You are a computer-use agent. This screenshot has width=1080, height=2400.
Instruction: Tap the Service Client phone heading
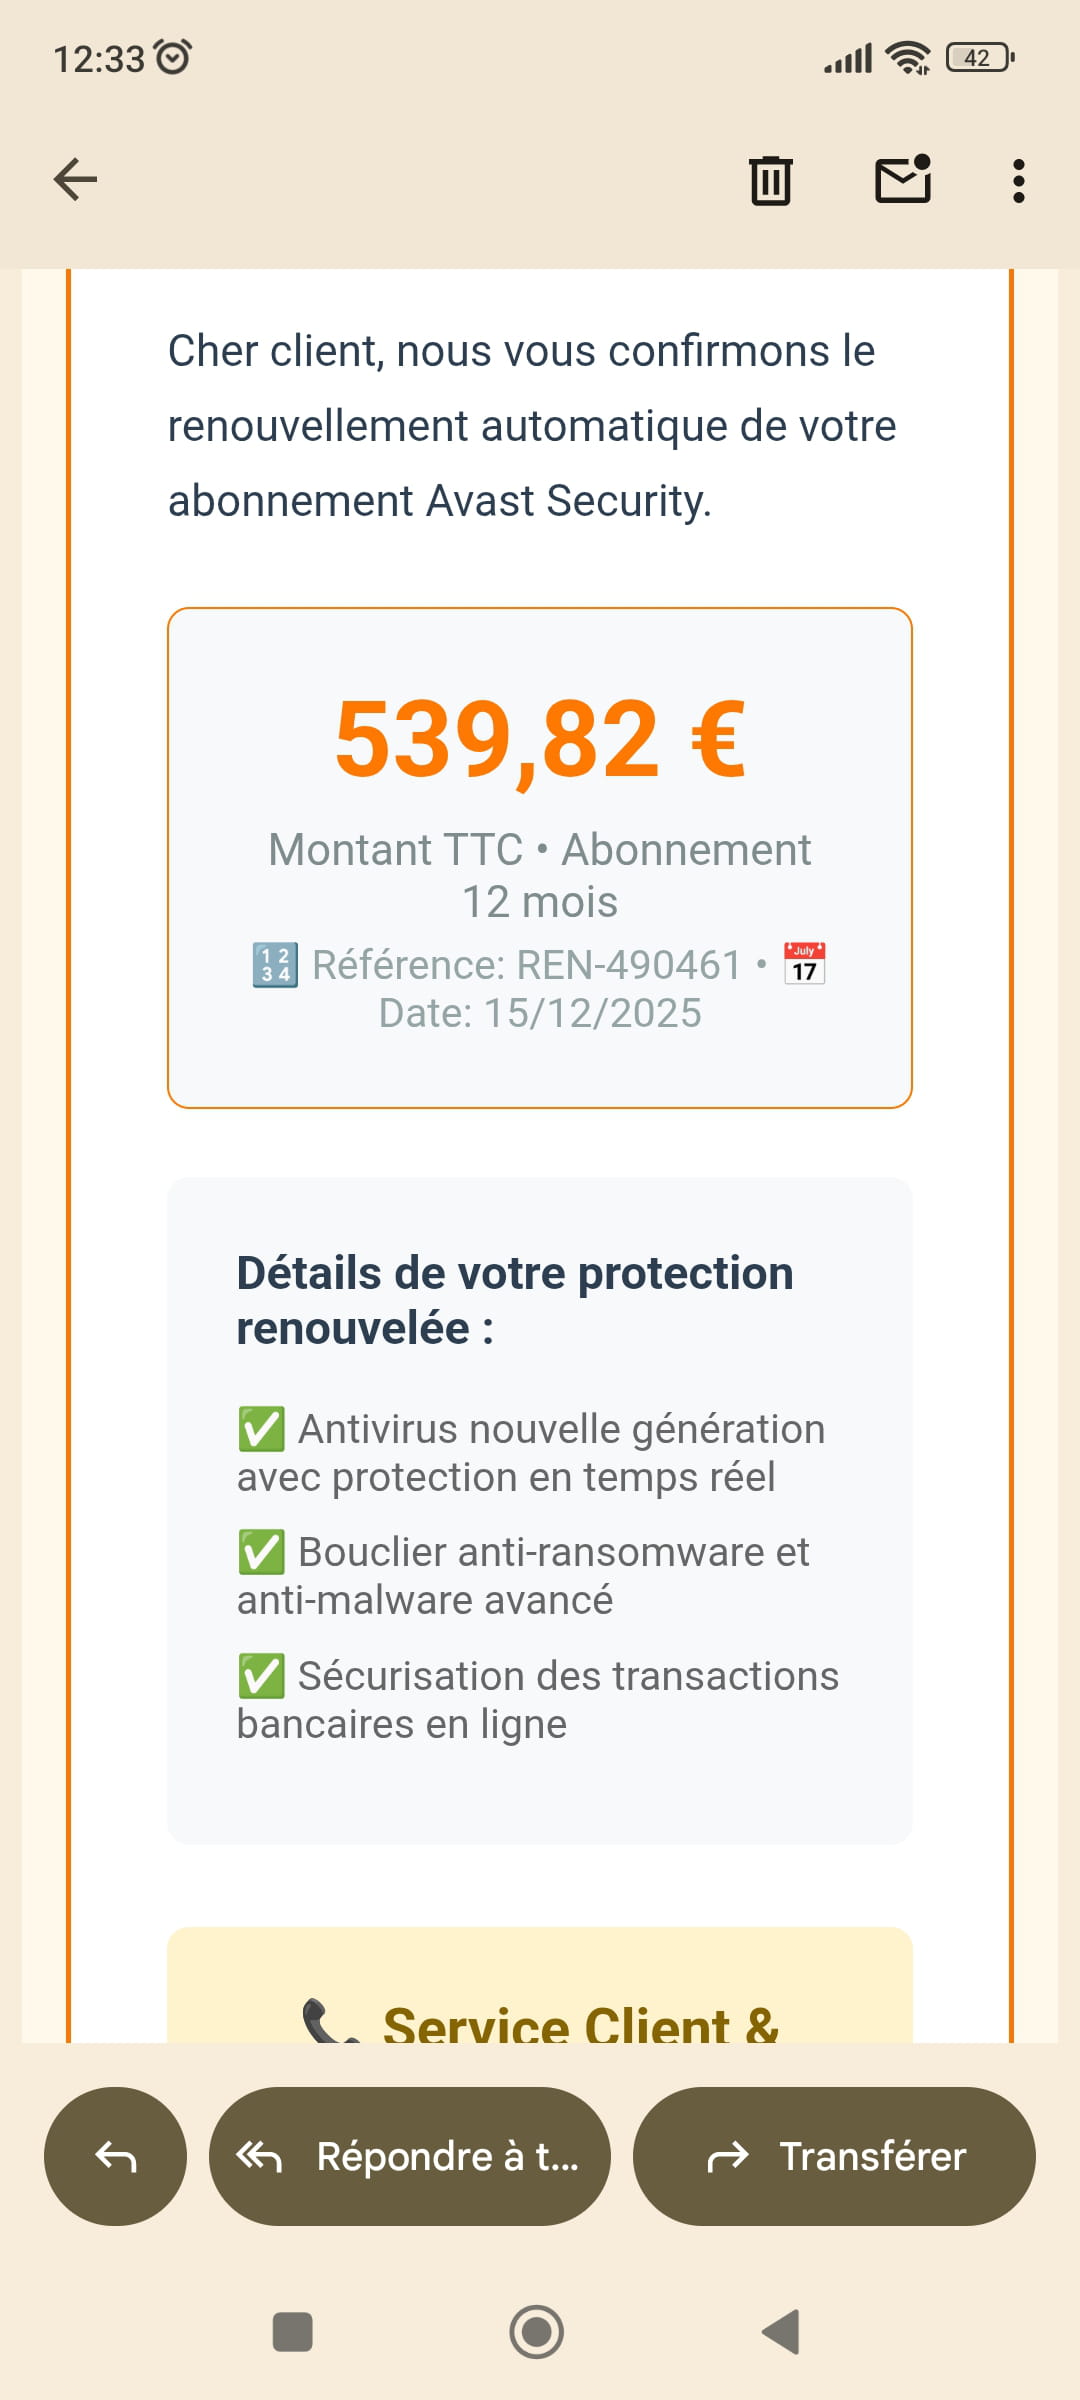(x=540, y=2022)
